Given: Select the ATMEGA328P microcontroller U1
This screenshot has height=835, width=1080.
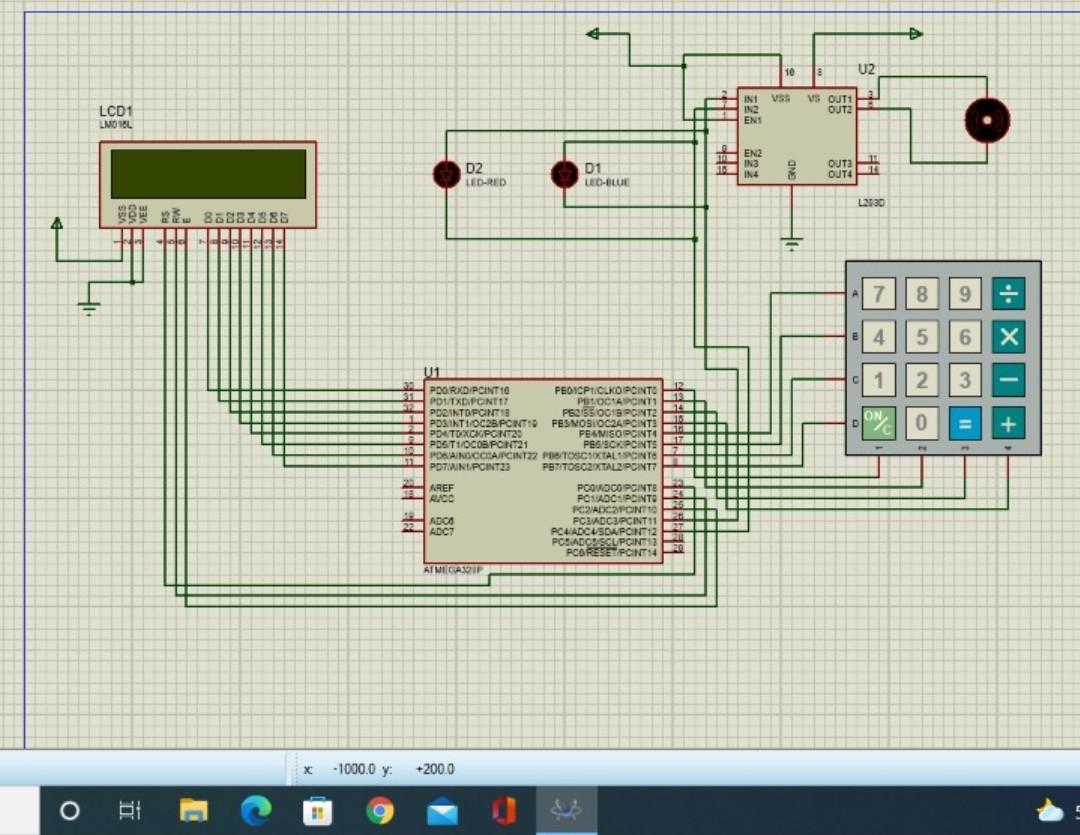Looking at the screenshot, I should [x=540, y=470].
